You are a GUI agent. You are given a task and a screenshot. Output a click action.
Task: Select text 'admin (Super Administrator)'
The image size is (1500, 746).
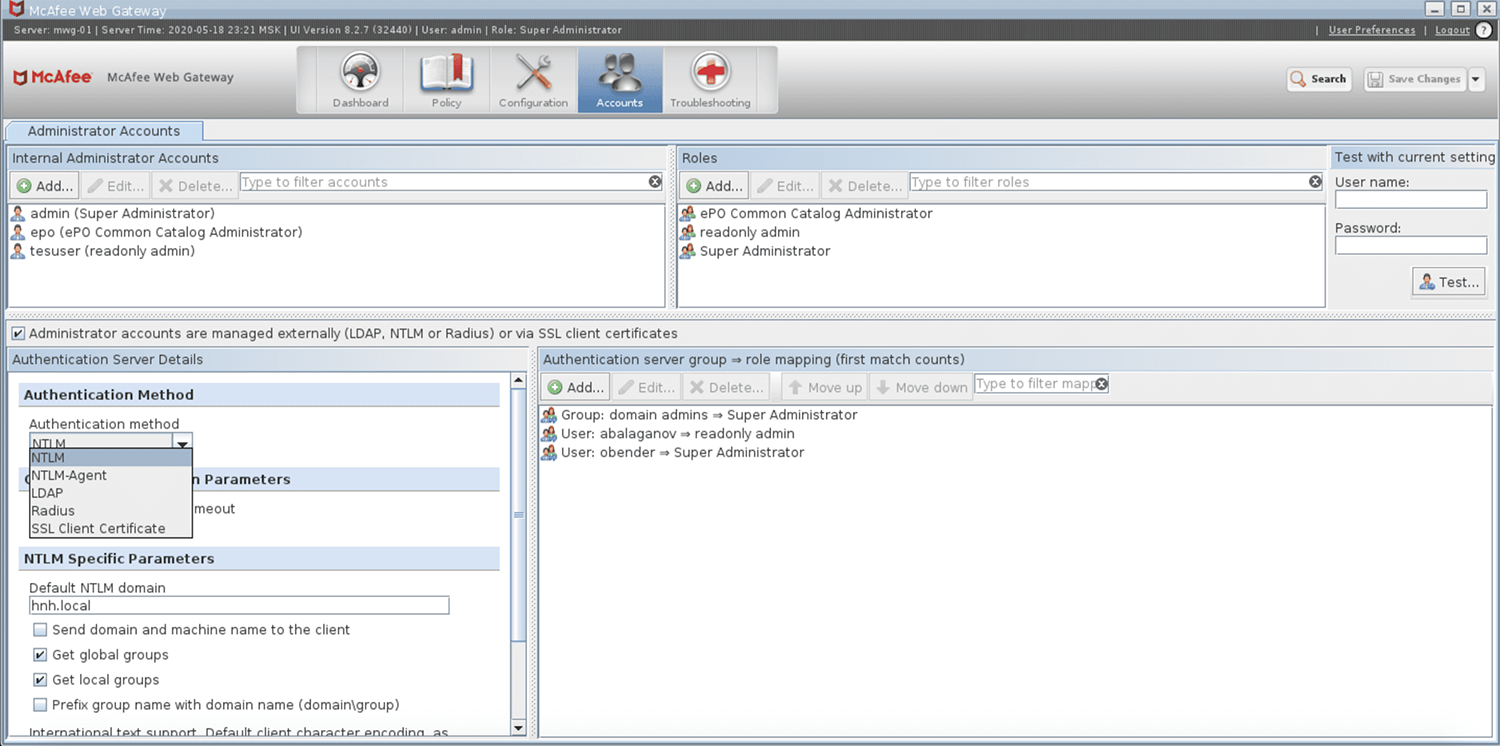click(122, 214)
